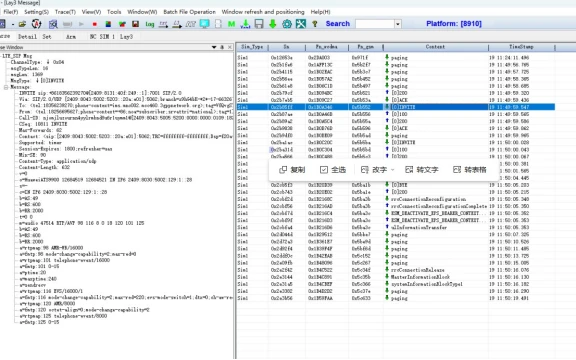
Task: Pin the left window panel
Action: coord(222,47)
